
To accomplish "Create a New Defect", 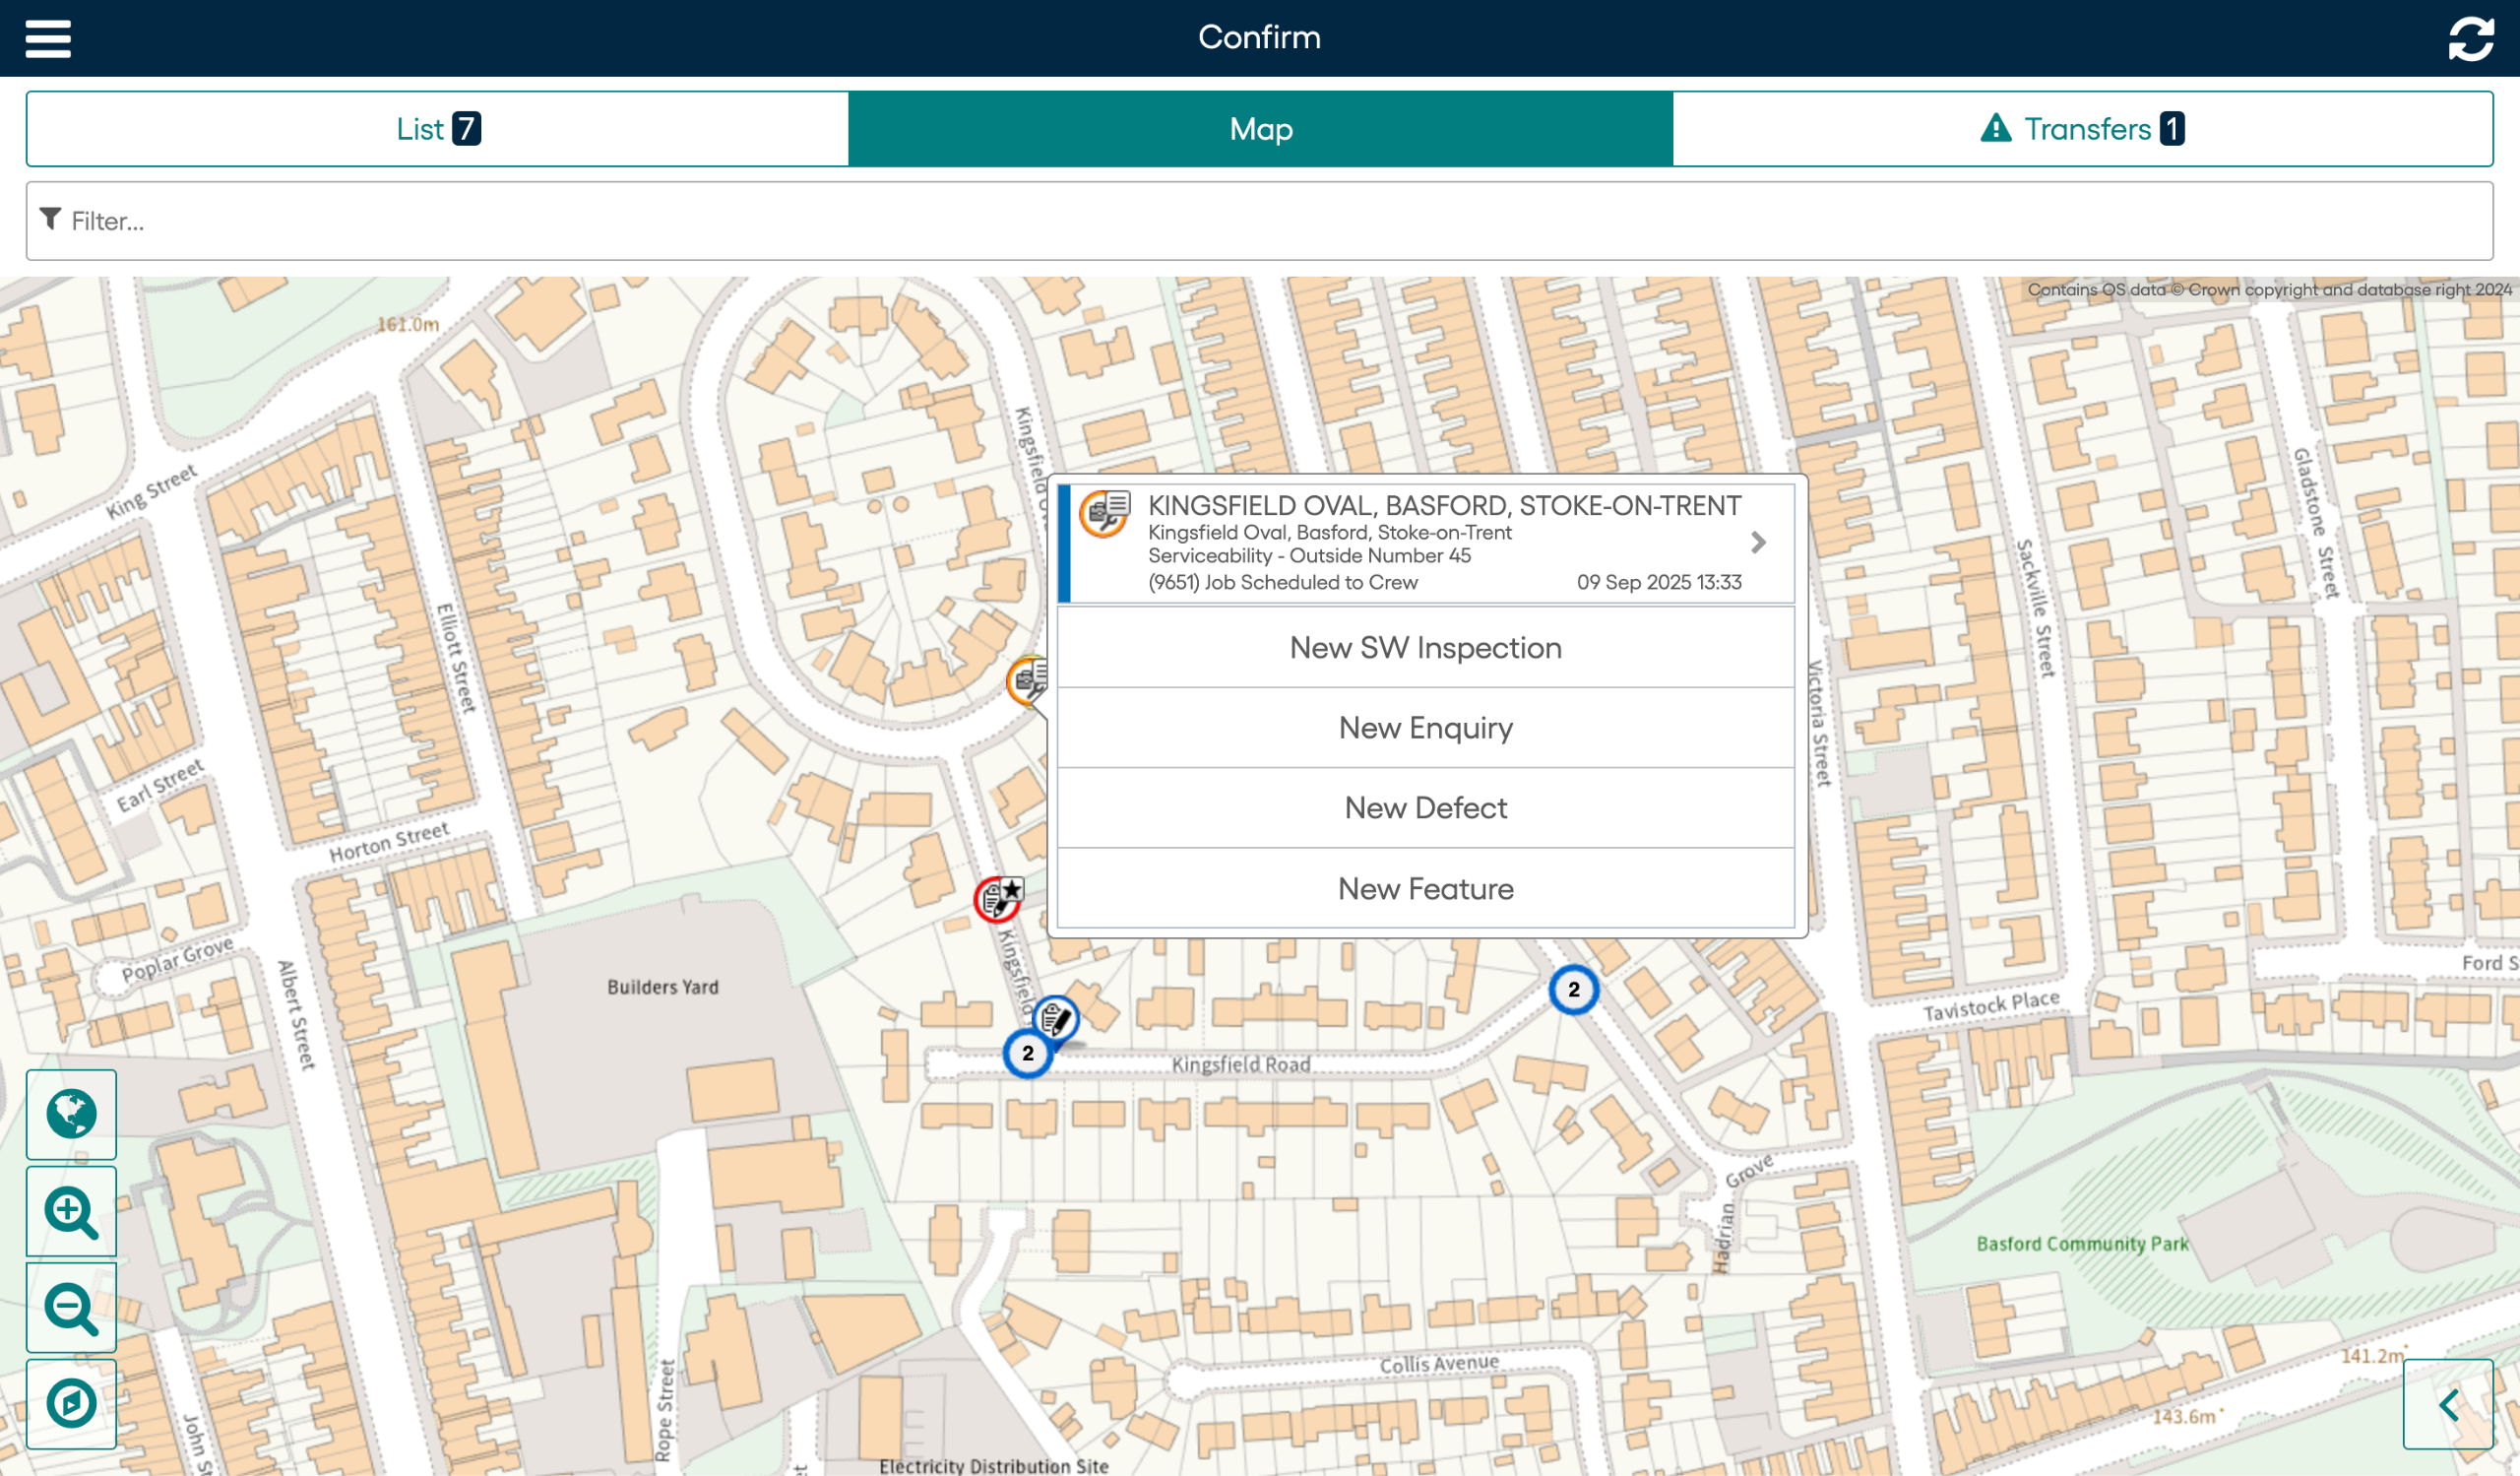I will point(1425,807).
